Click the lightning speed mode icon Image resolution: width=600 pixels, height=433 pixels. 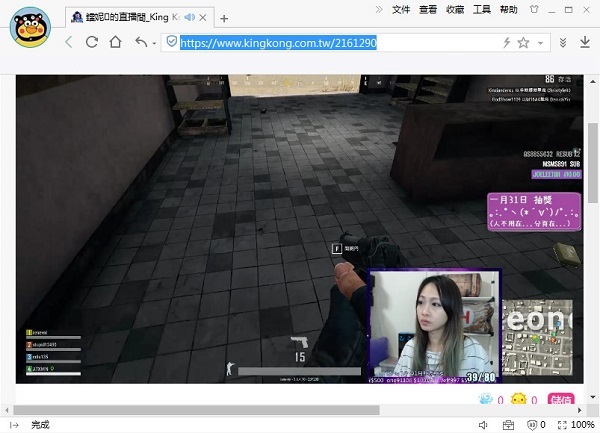[x=506, y=43]
